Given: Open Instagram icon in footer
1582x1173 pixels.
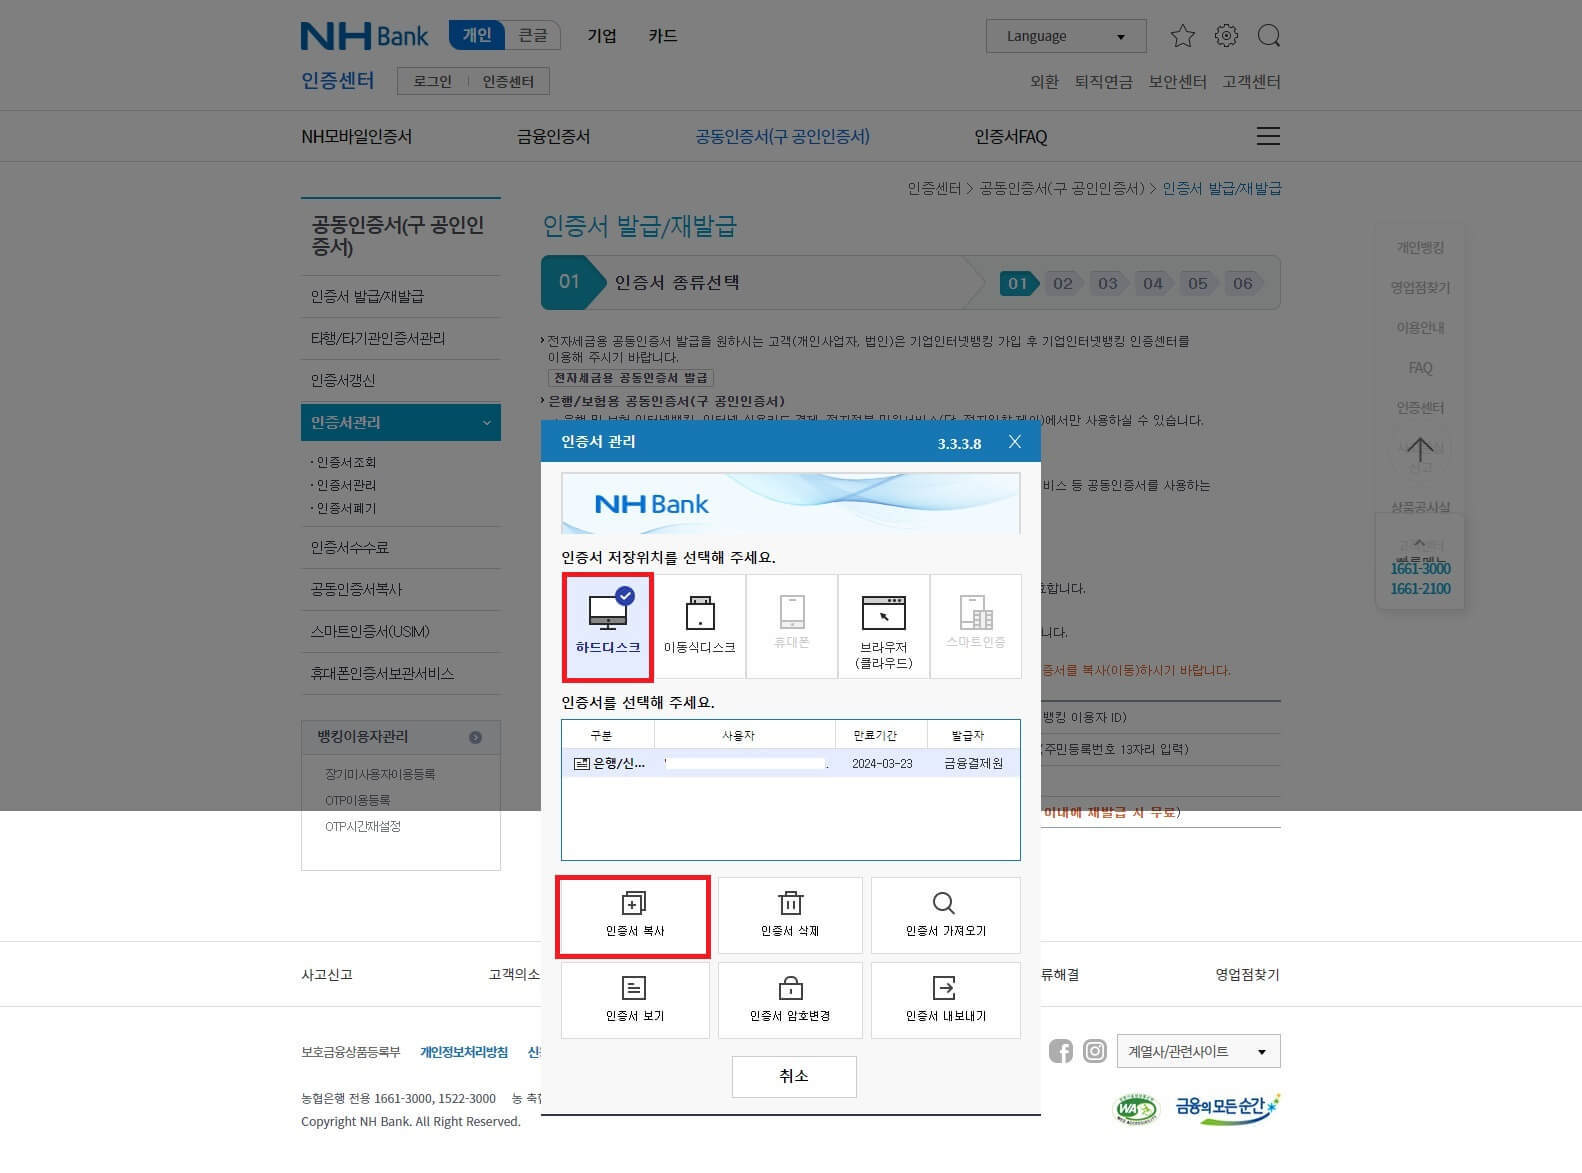Looking at the screenshot, I should pyautogui.click(x=1095, y=1051).
